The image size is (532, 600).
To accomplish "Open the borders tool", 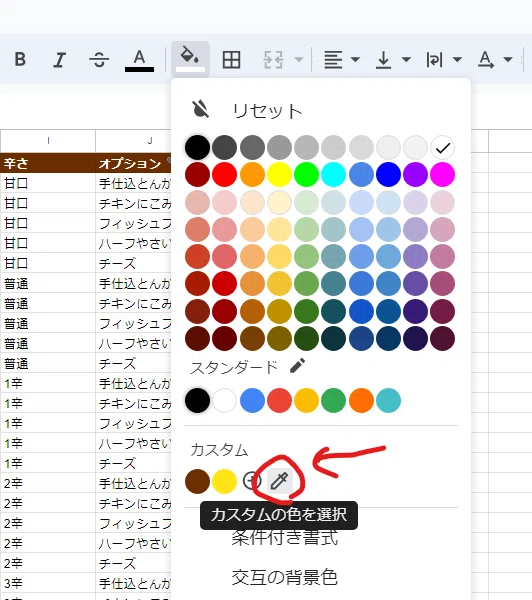I will pyautogui.click(x=232, y=60).
